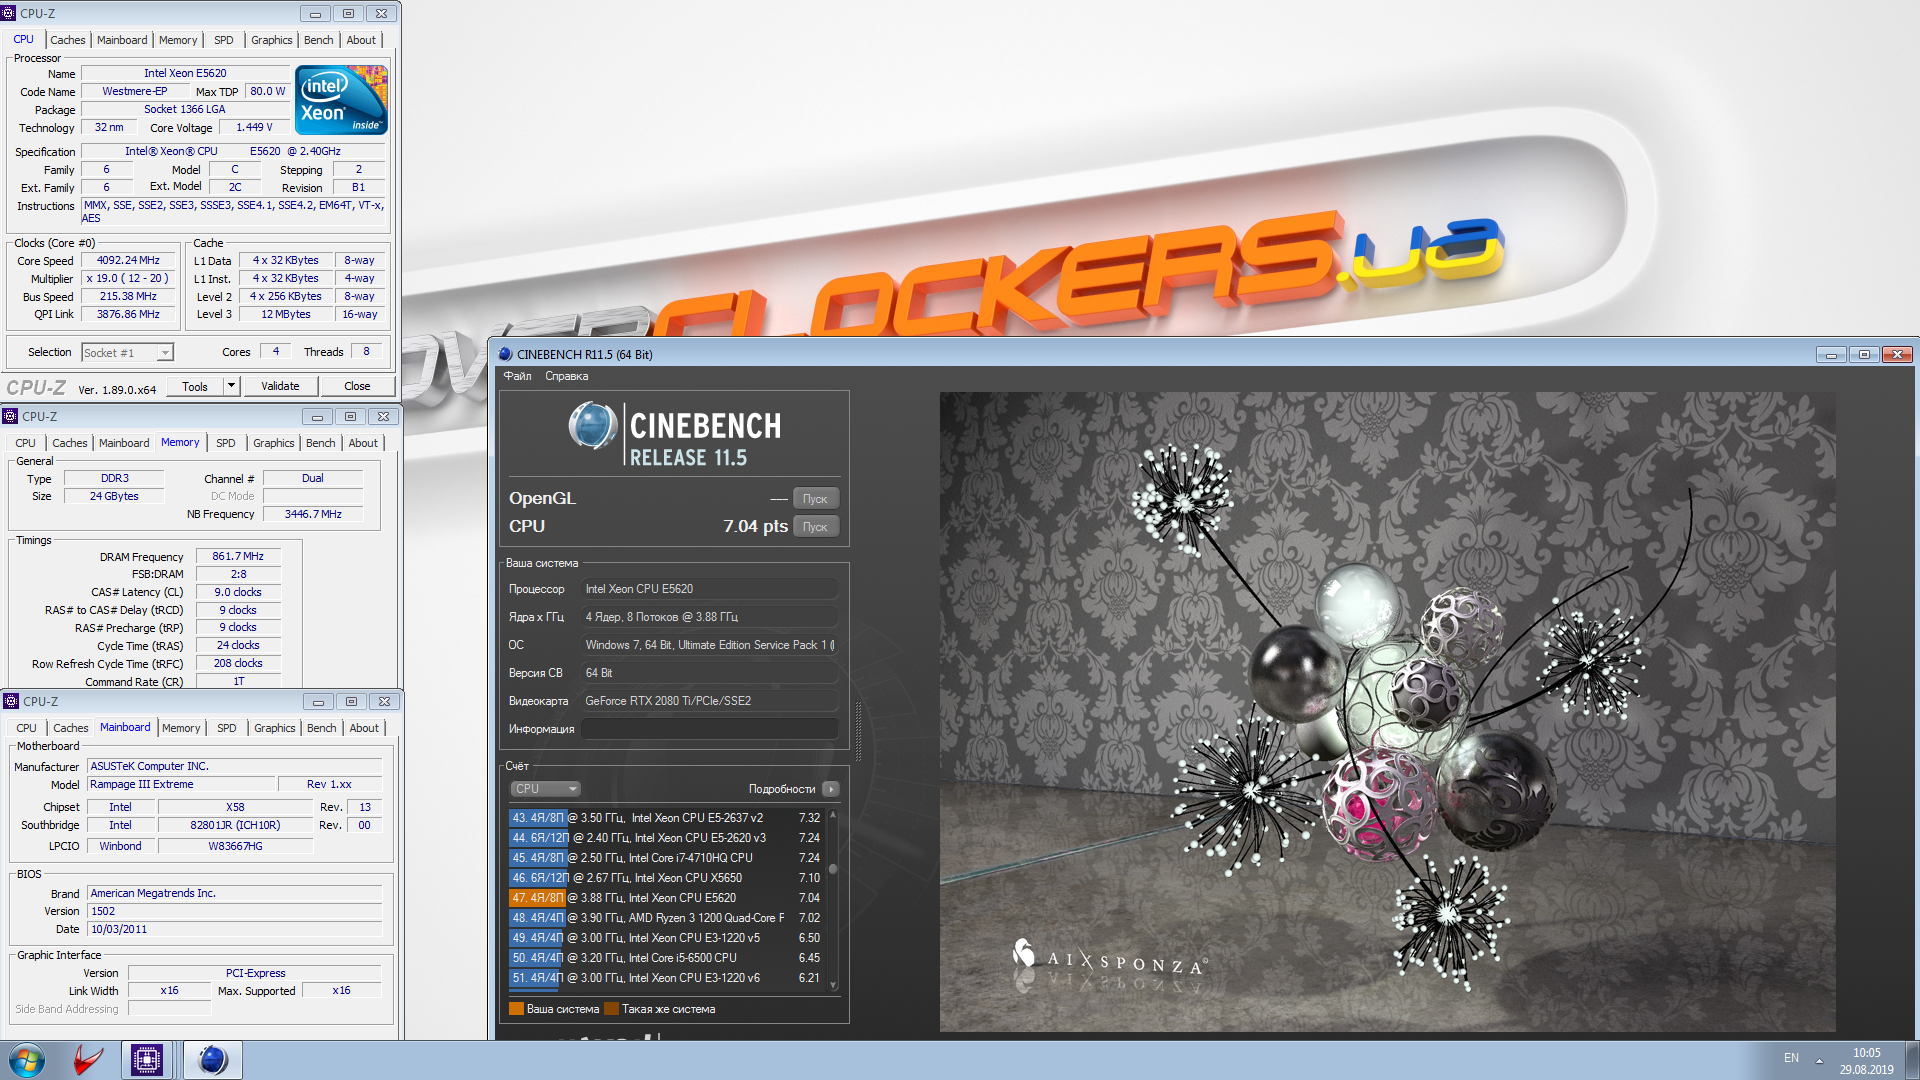Open Graphics tab in Memory CPU-Z window

[x=274, y=443]
